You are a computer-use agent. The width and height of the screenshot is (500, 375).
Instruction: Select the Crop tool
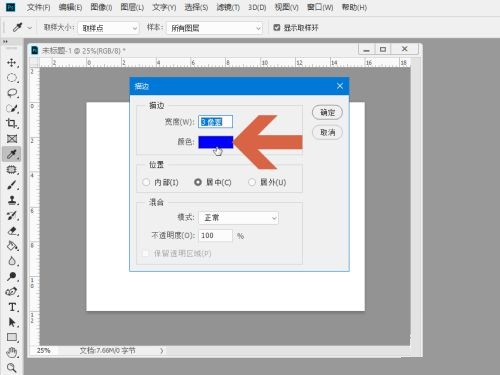(12, 124)
